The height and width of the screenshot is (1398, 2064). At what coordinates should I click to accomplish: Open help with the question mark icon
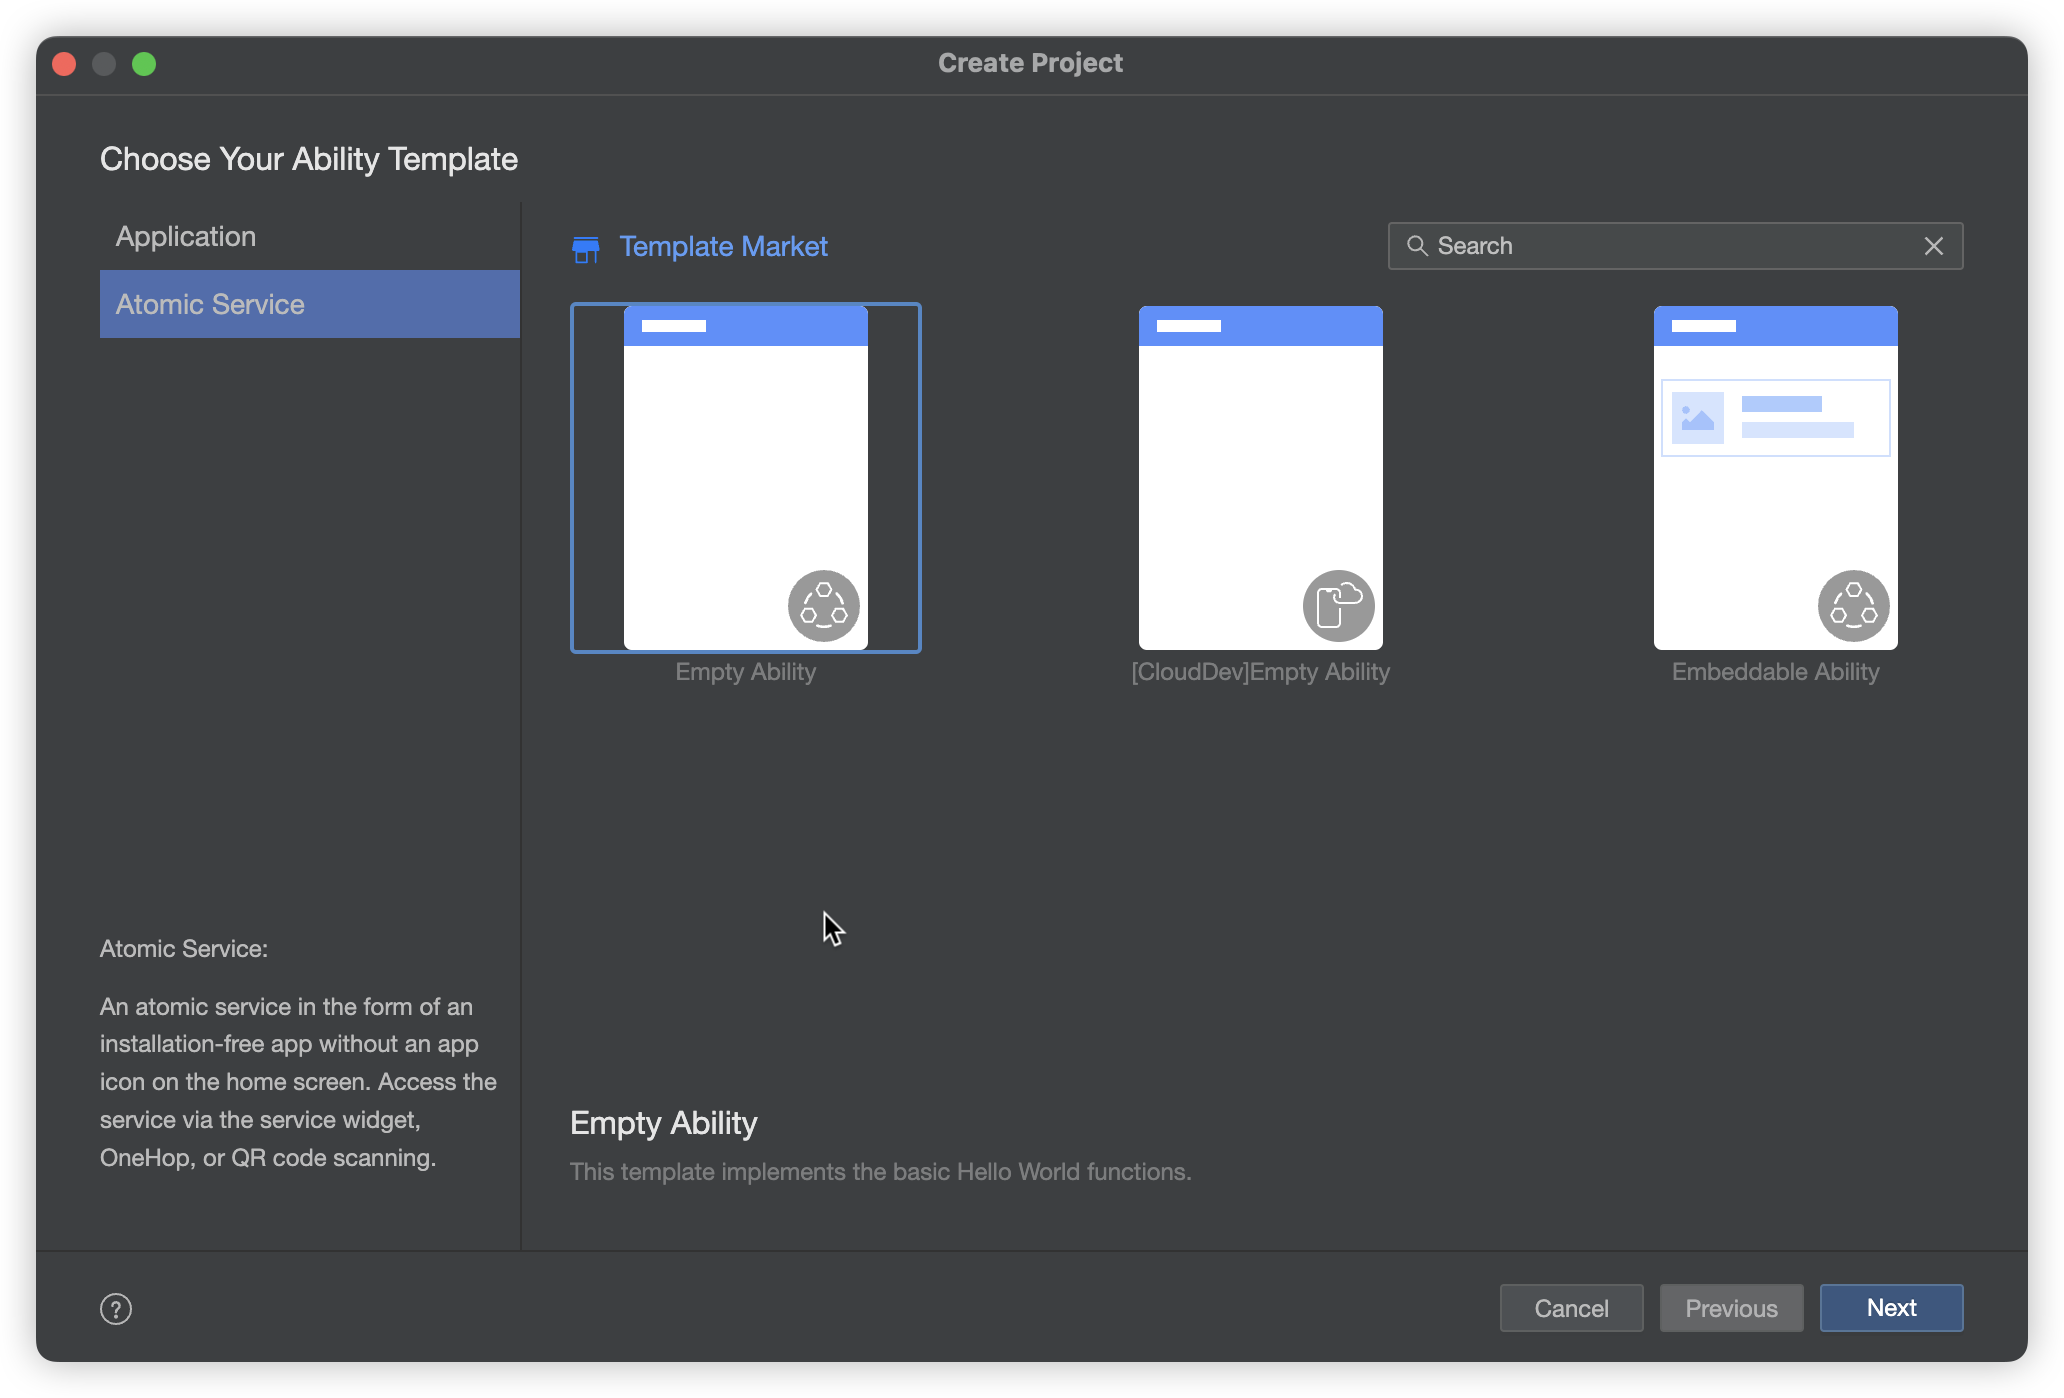[116, 1309]
